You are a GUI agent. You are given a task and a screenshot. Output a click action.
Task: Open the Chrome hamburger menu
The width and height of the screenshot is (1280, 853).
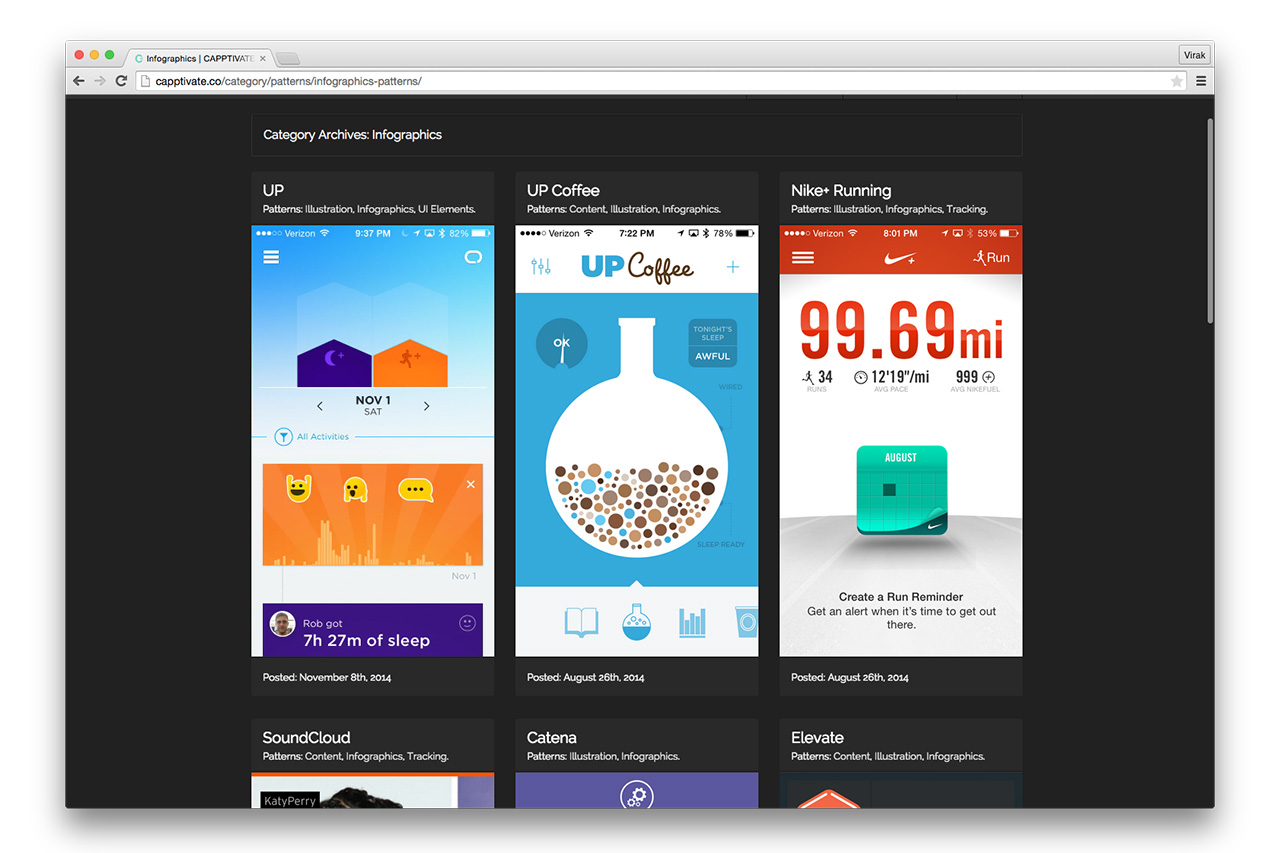coord(1201,81)
